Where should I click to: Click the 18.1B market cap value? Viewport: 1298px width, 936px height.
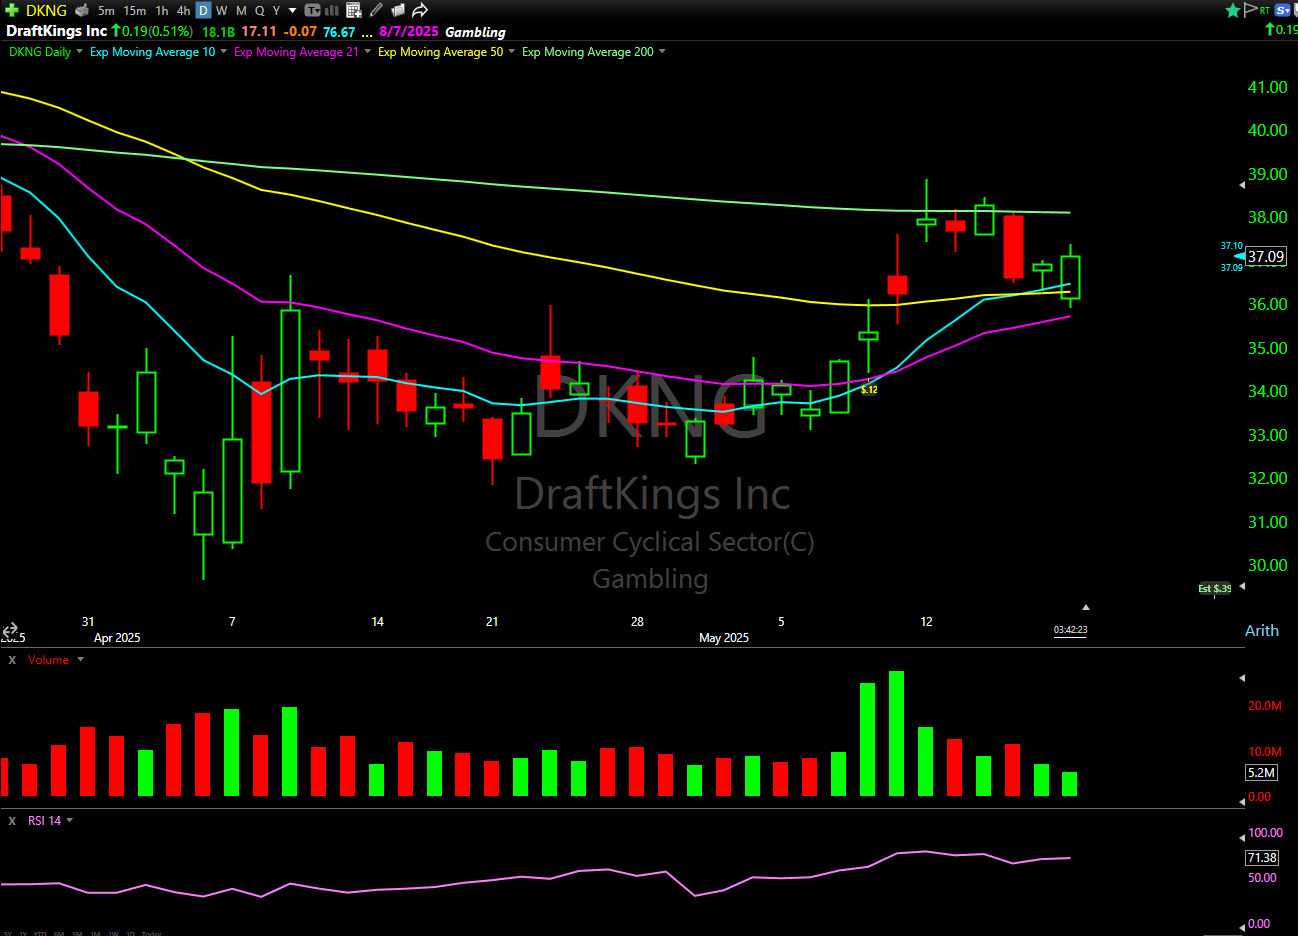point(218,32)
